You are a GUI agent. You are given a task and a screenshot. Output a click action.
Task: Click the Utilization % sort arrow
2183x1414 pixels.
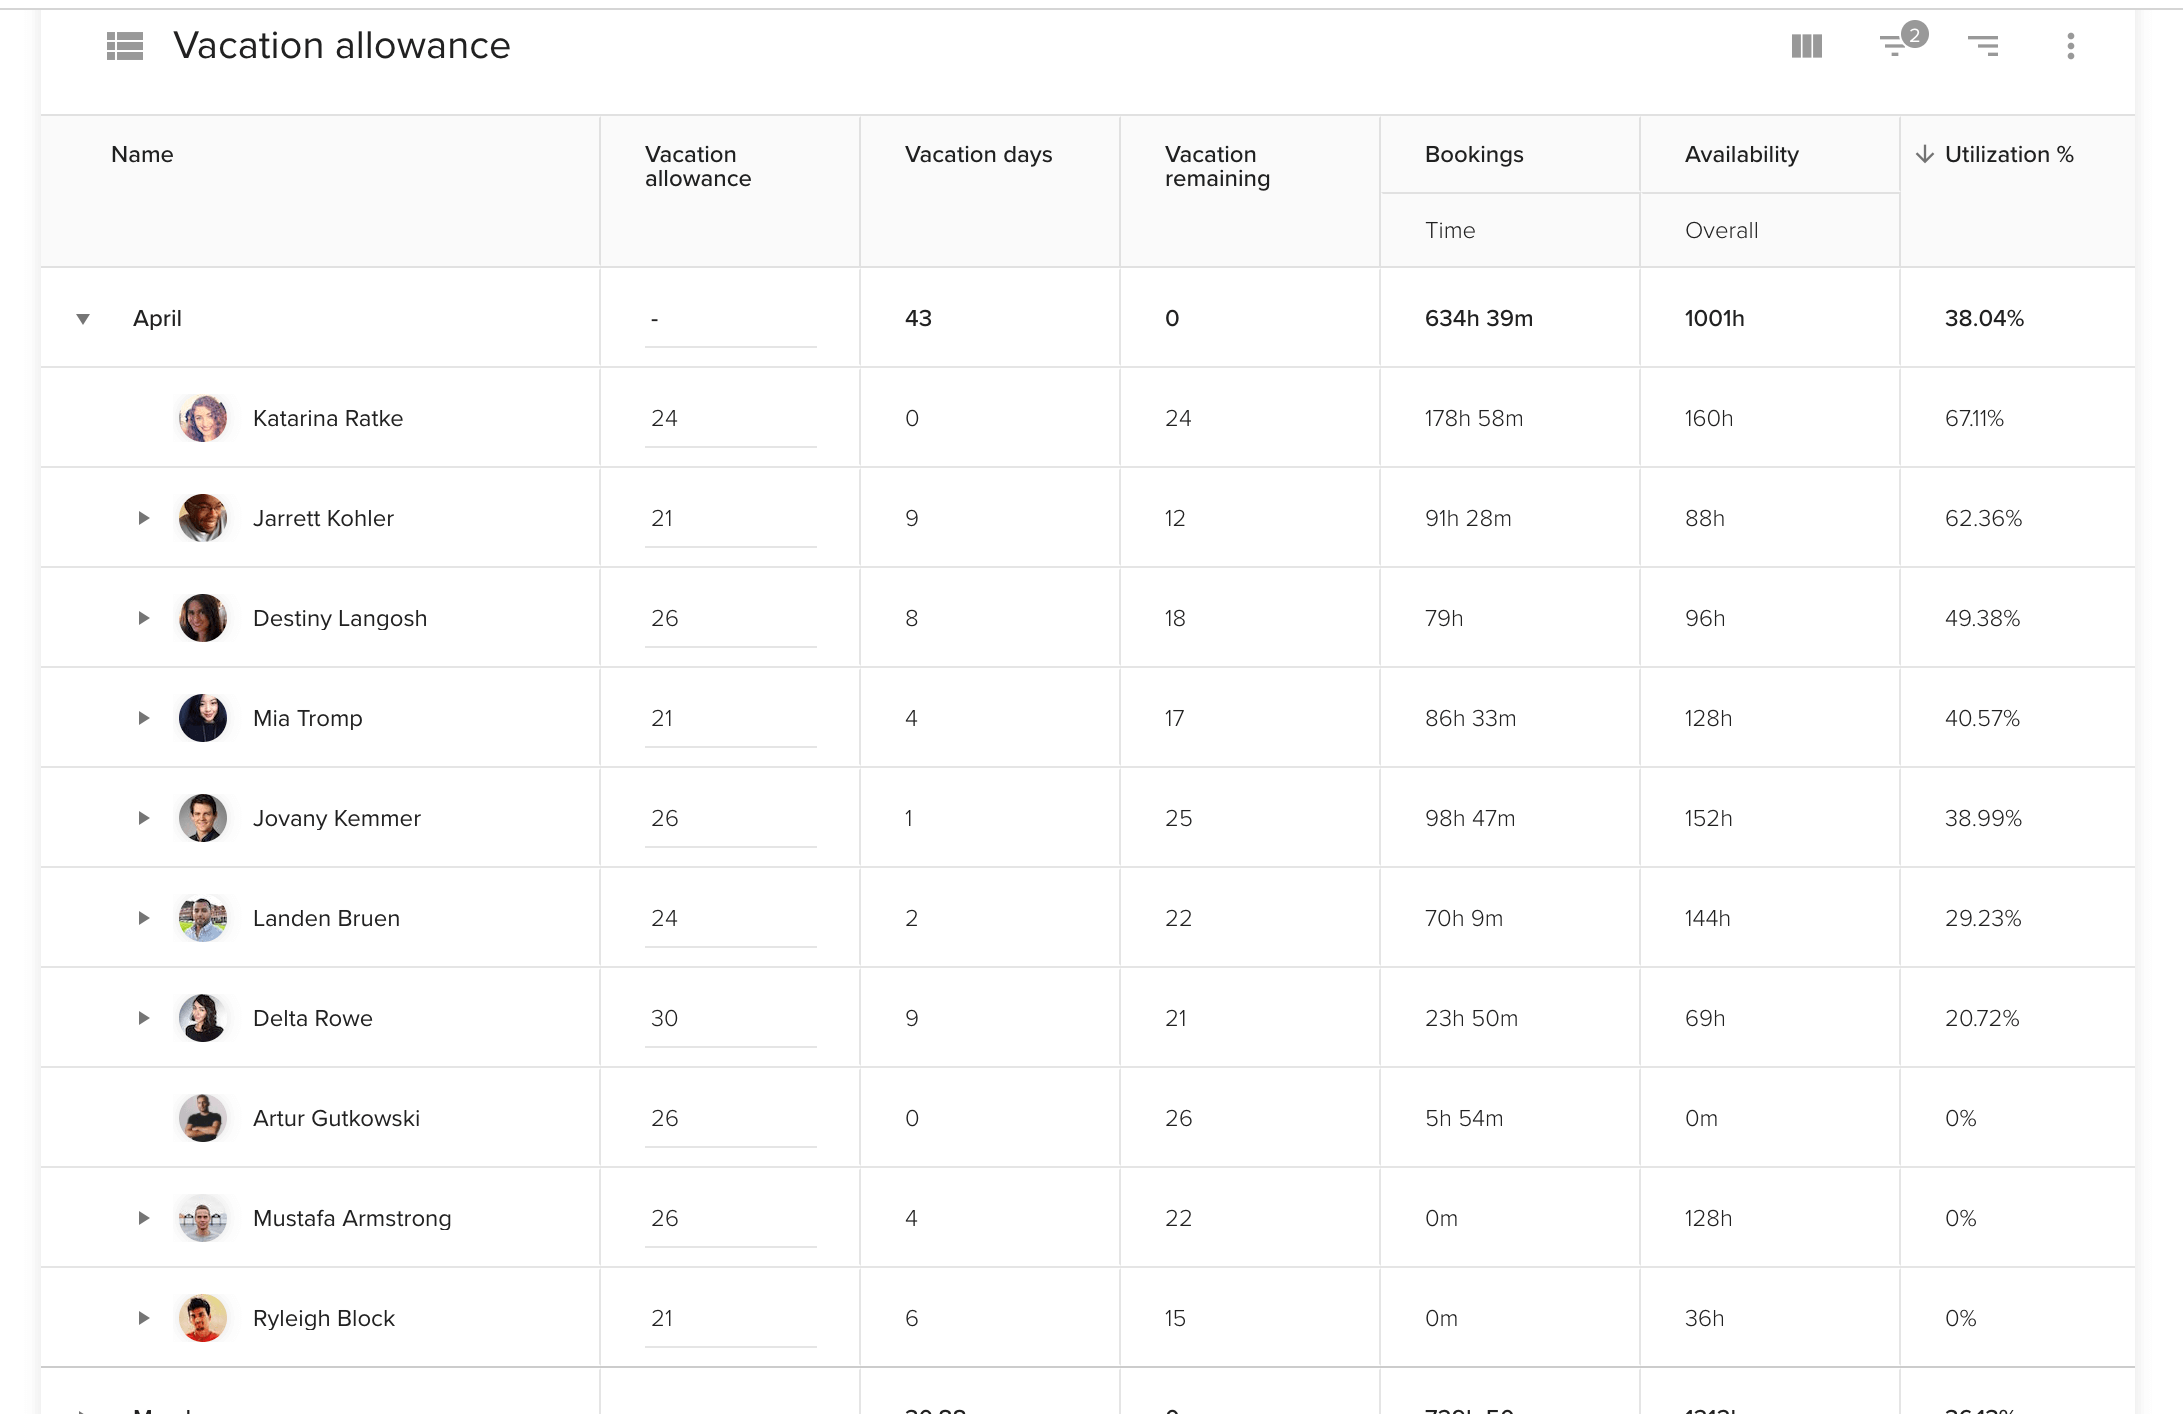coord(1924,154)
